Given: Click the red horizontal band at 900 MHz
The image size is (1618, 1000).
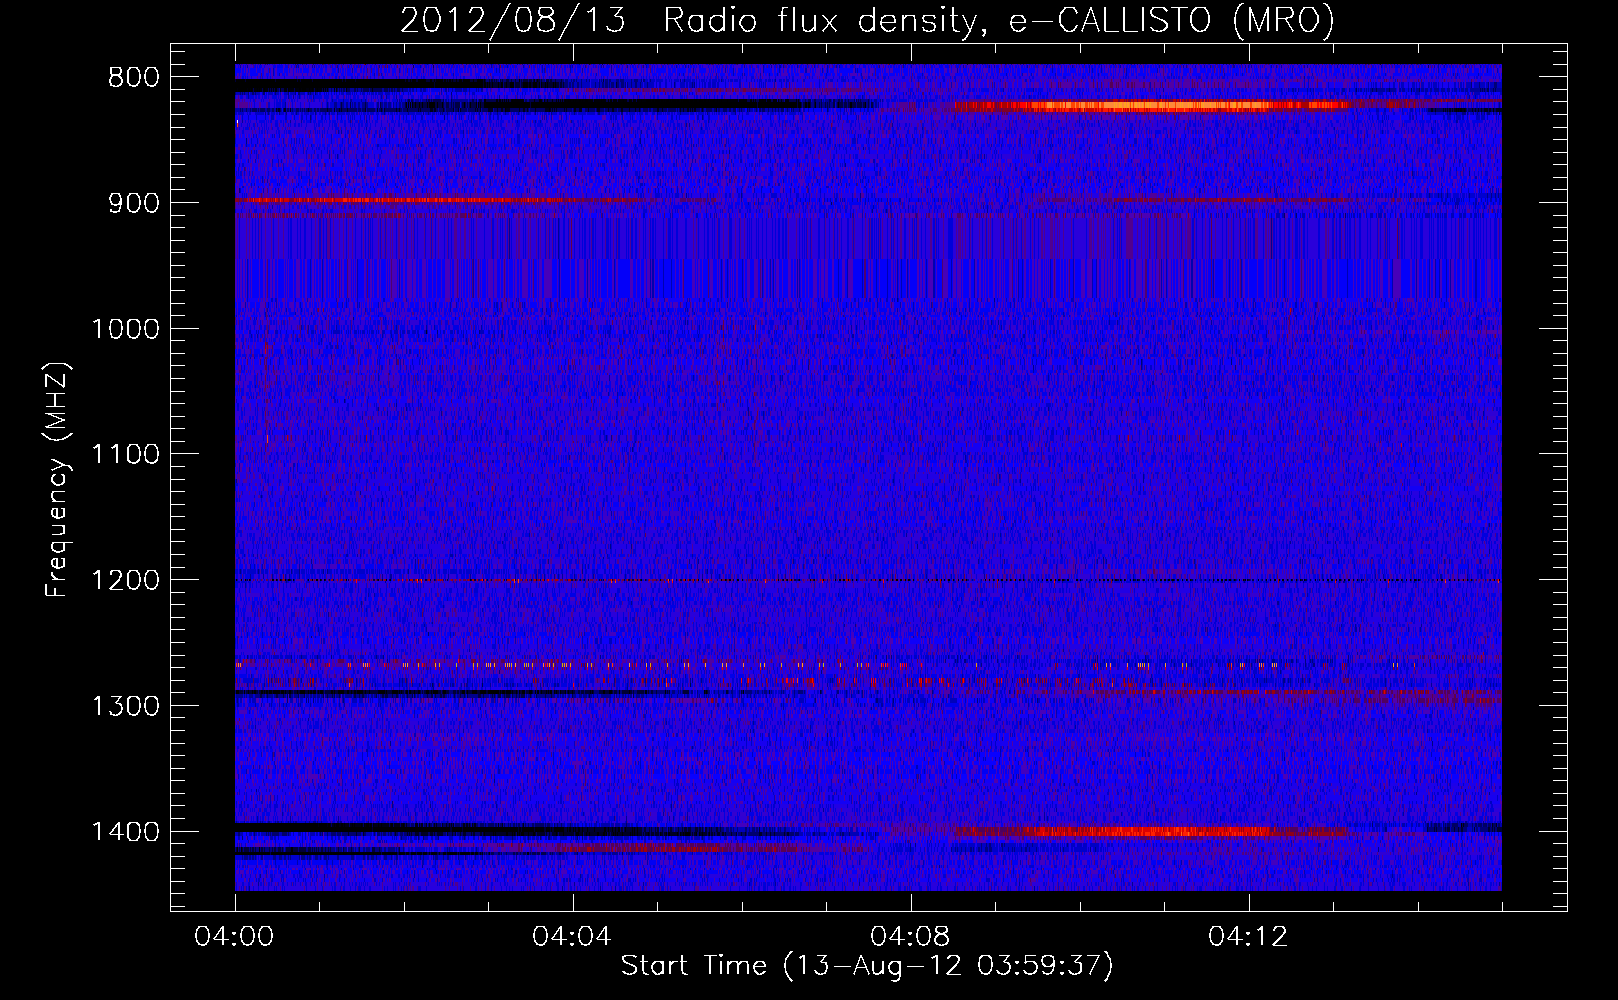Looking at the screenshot, I should click(x=435, y=200).
